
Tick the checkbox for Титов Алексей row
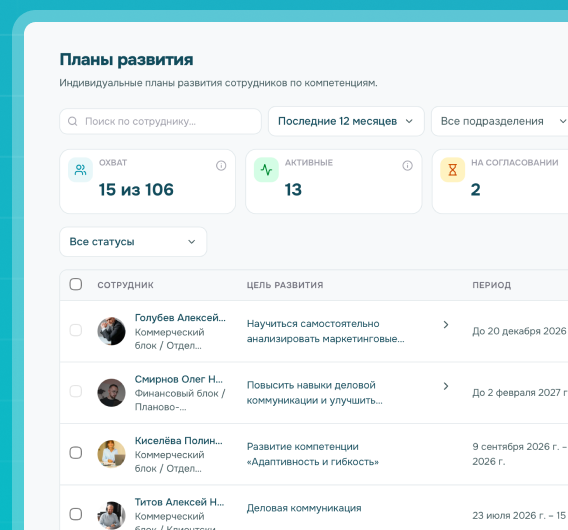coord(76,514)
